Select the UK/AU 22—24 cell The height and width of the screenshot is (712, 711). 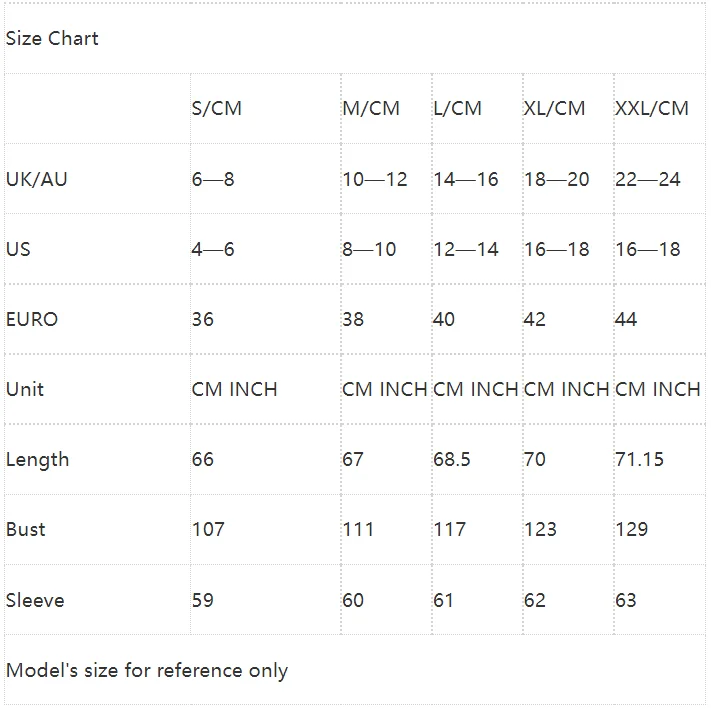647,179
